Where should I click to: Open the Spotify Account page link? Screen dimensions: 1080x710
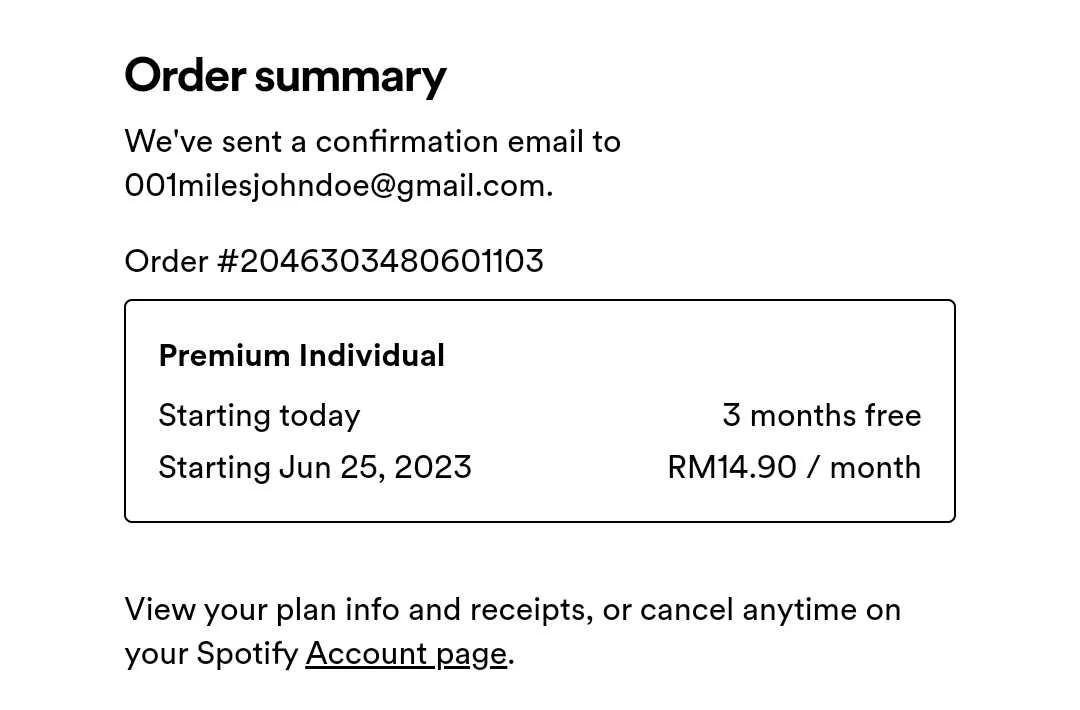(x=406, y=654)
